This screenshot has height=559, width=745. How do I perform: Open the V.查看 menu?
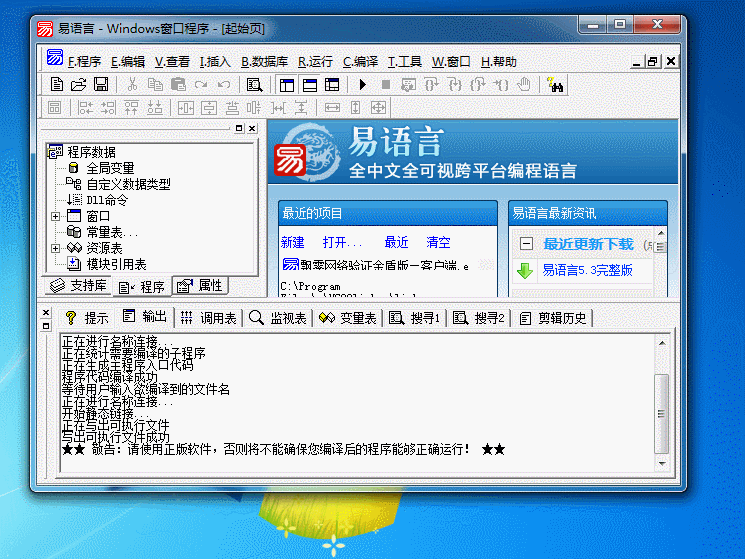tap(172, 62)
